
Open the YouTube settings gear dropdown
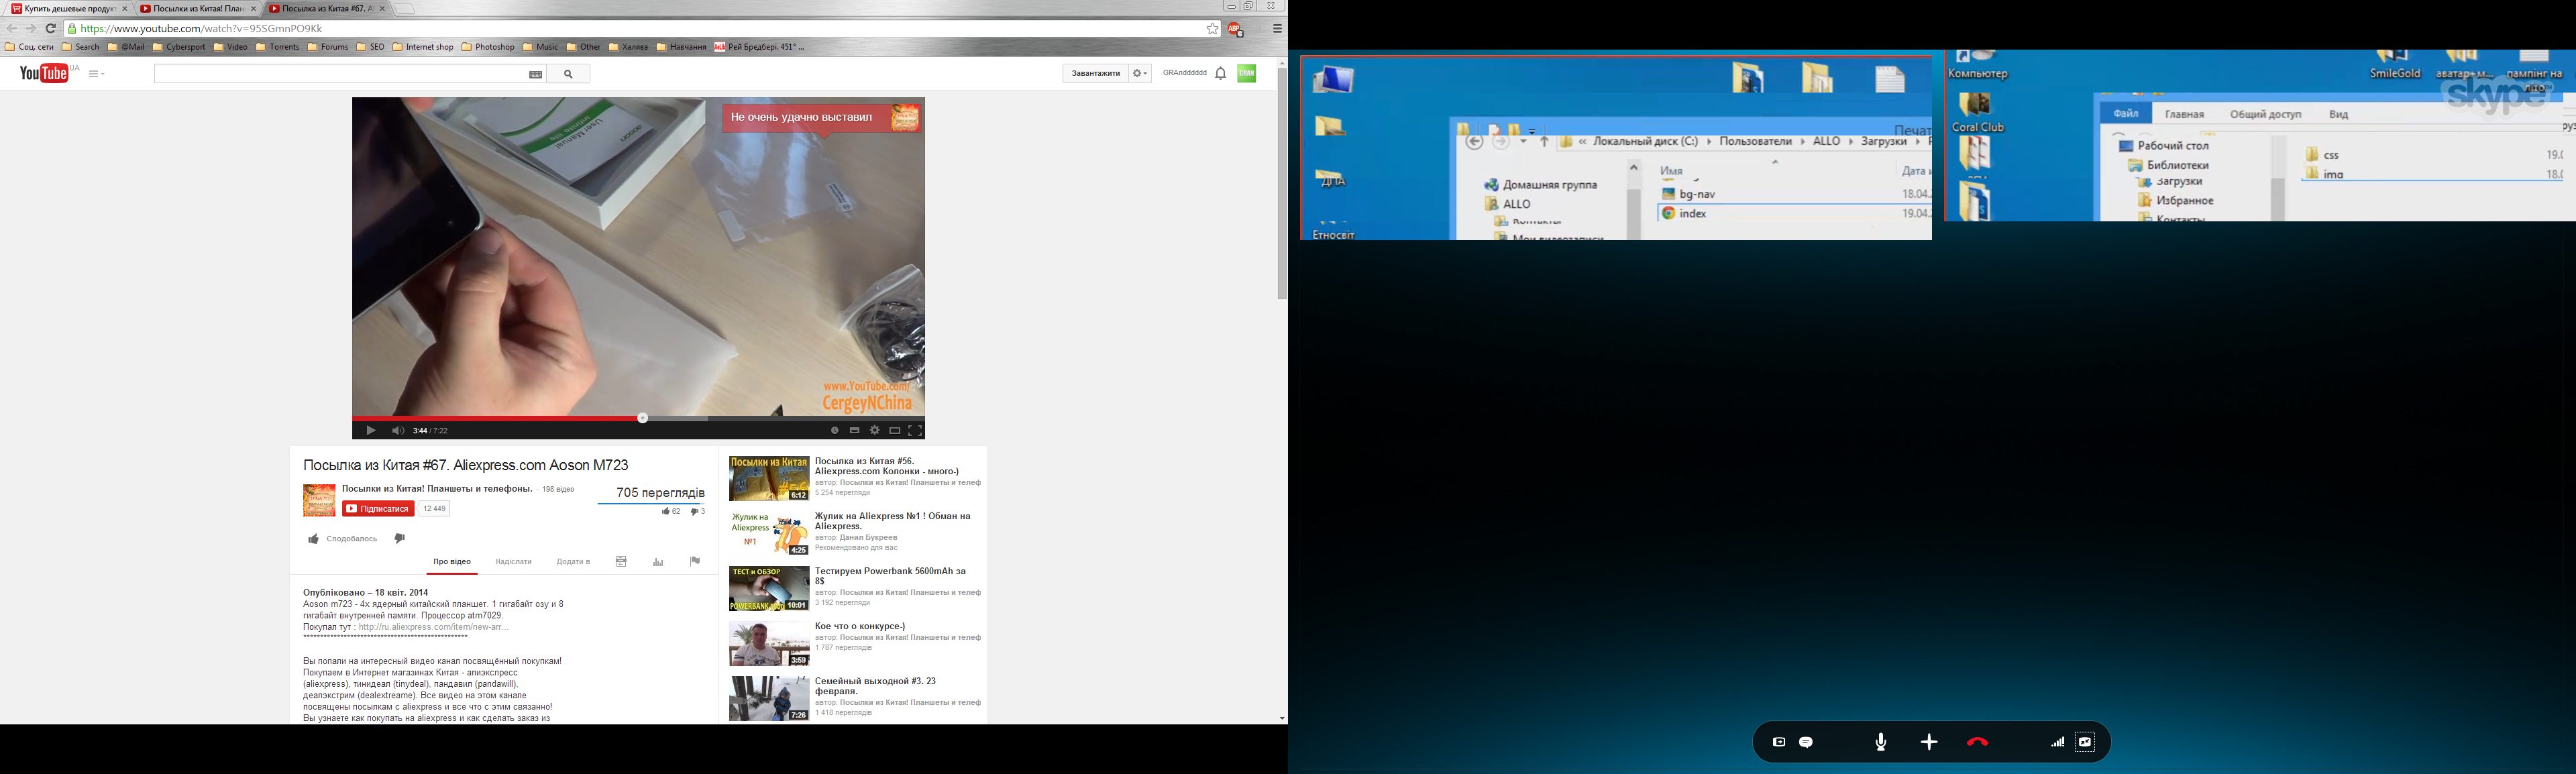pos(1140,73)
